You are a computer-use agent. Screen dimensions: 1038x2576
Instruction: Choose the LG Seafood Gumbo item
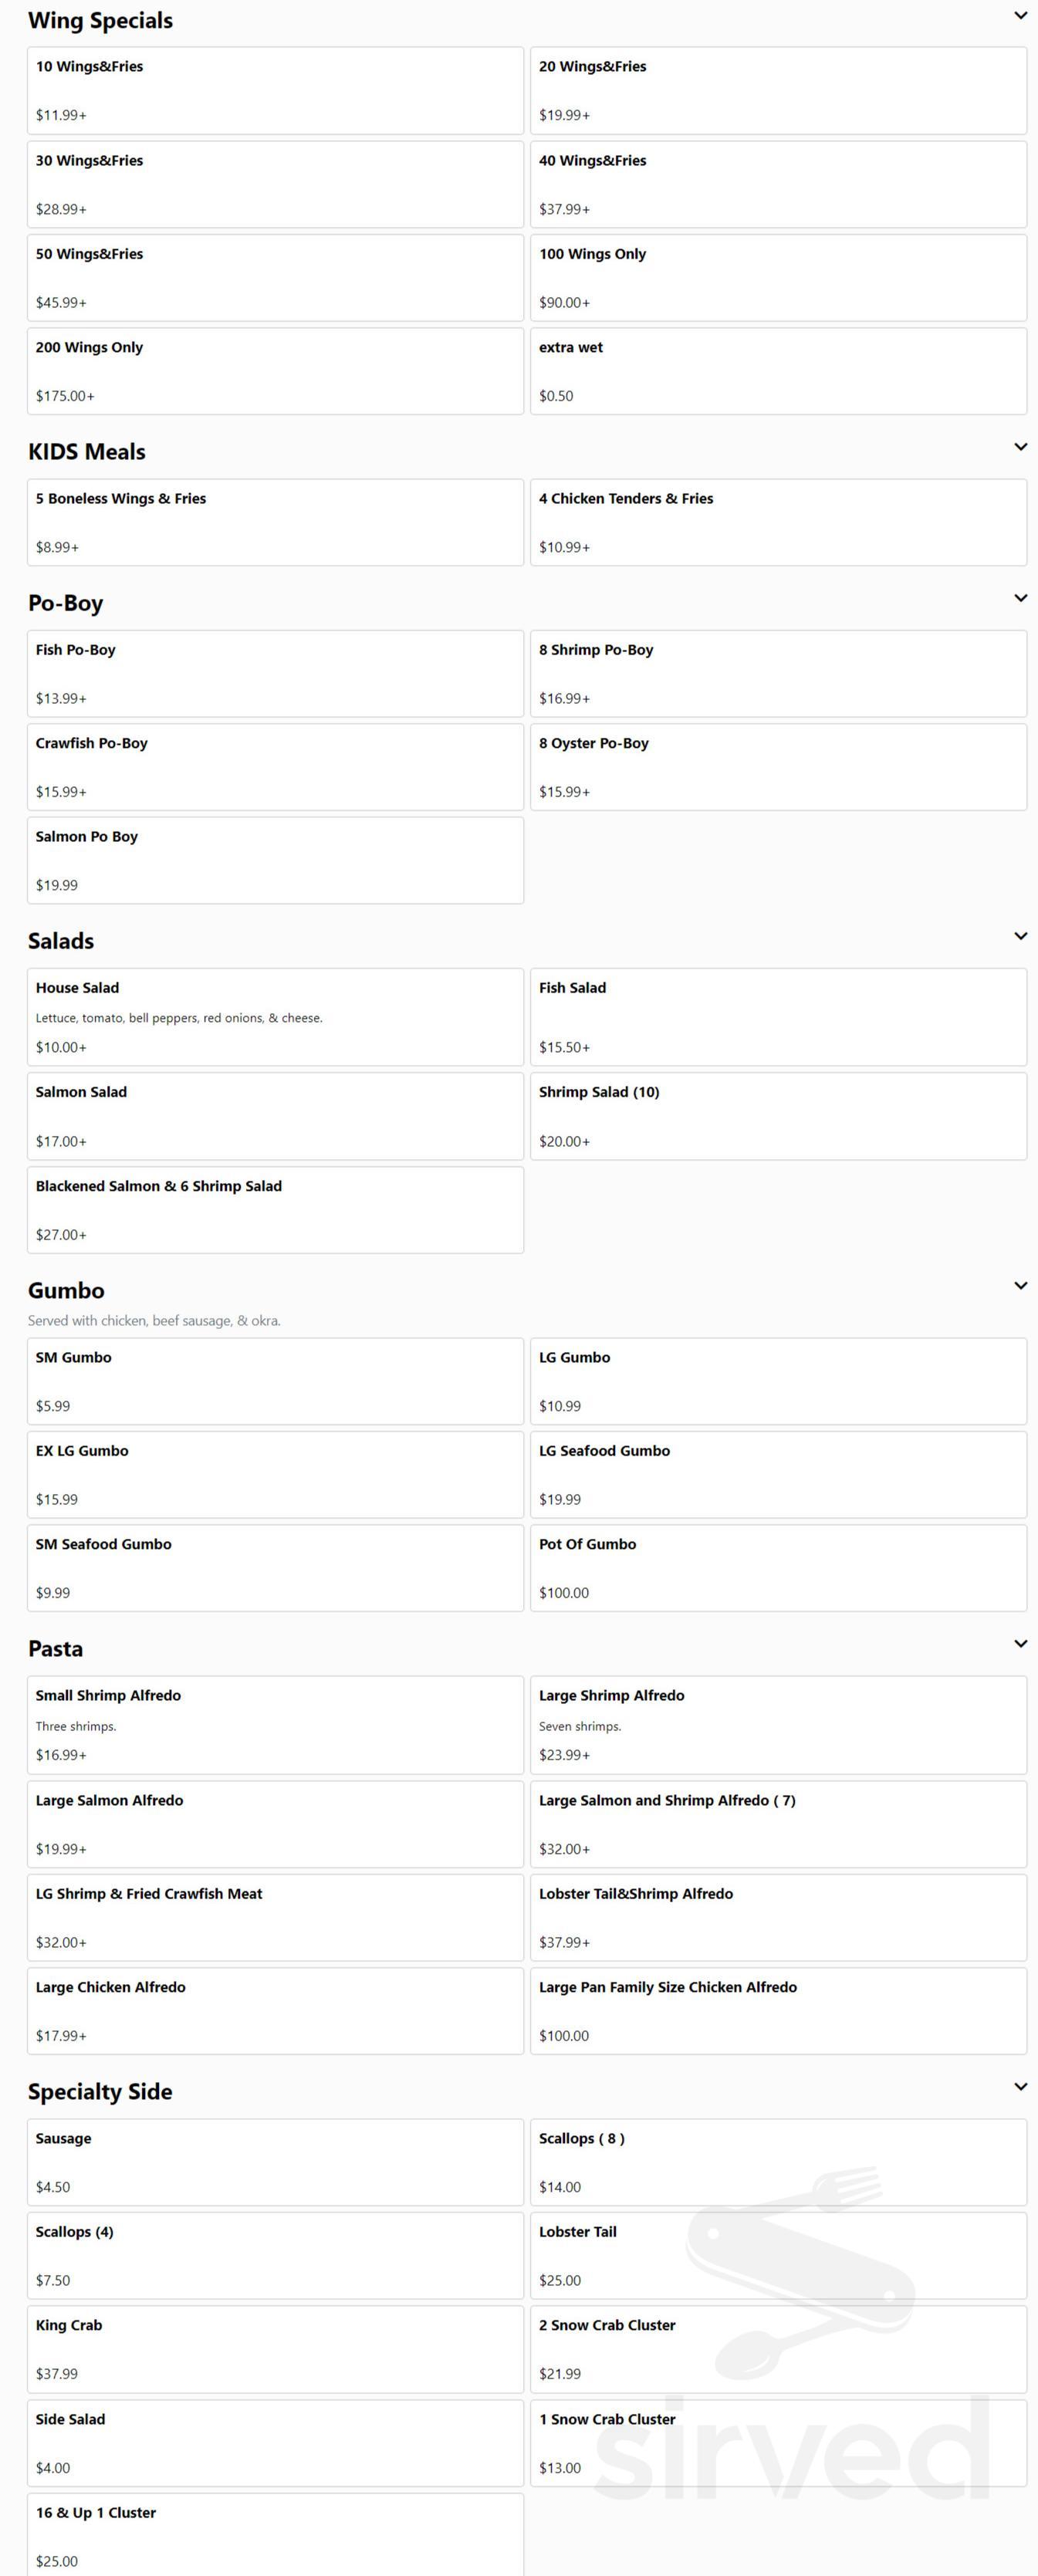[x=778, y=1474]
